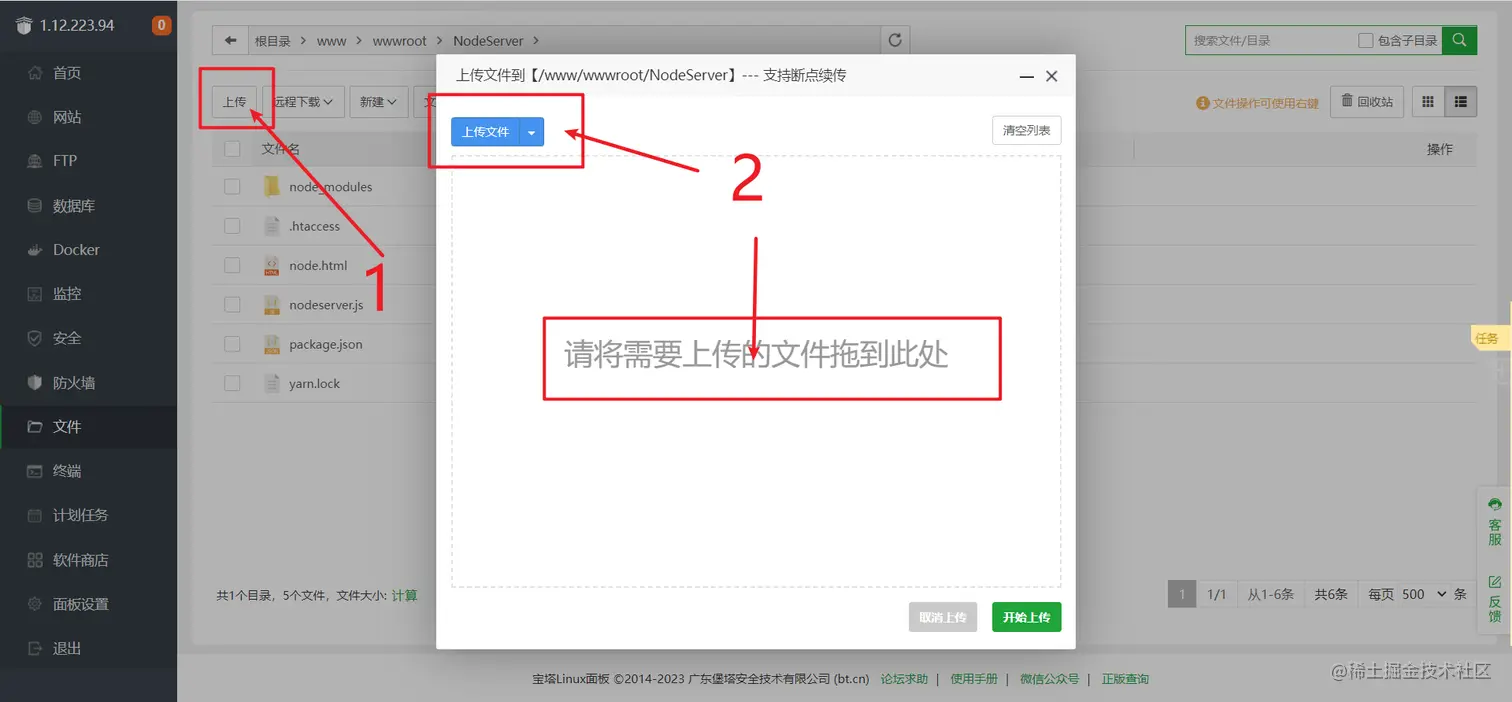Click the node_modules folder icon
This screenshot has height=702, width=1512.
[271, 186]
